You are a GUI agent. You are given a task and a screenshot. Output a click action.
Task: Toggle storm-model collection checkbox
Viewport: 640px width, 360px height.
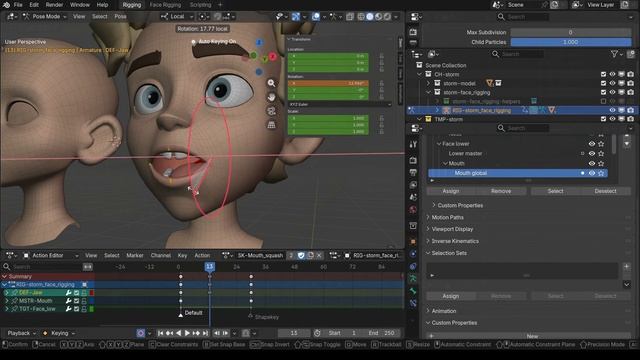[603, 83]
